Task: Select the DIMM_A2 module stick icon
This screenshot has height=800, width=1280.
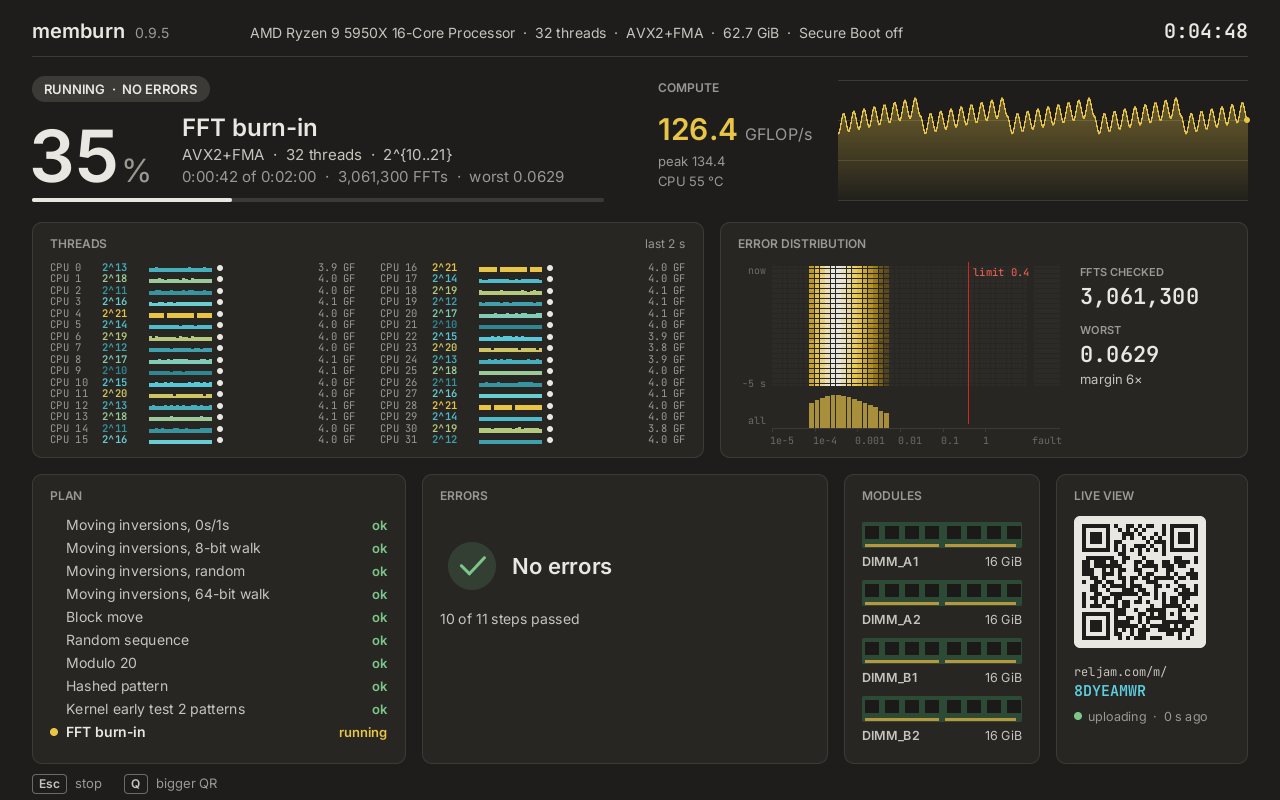Action: point(942,593)
